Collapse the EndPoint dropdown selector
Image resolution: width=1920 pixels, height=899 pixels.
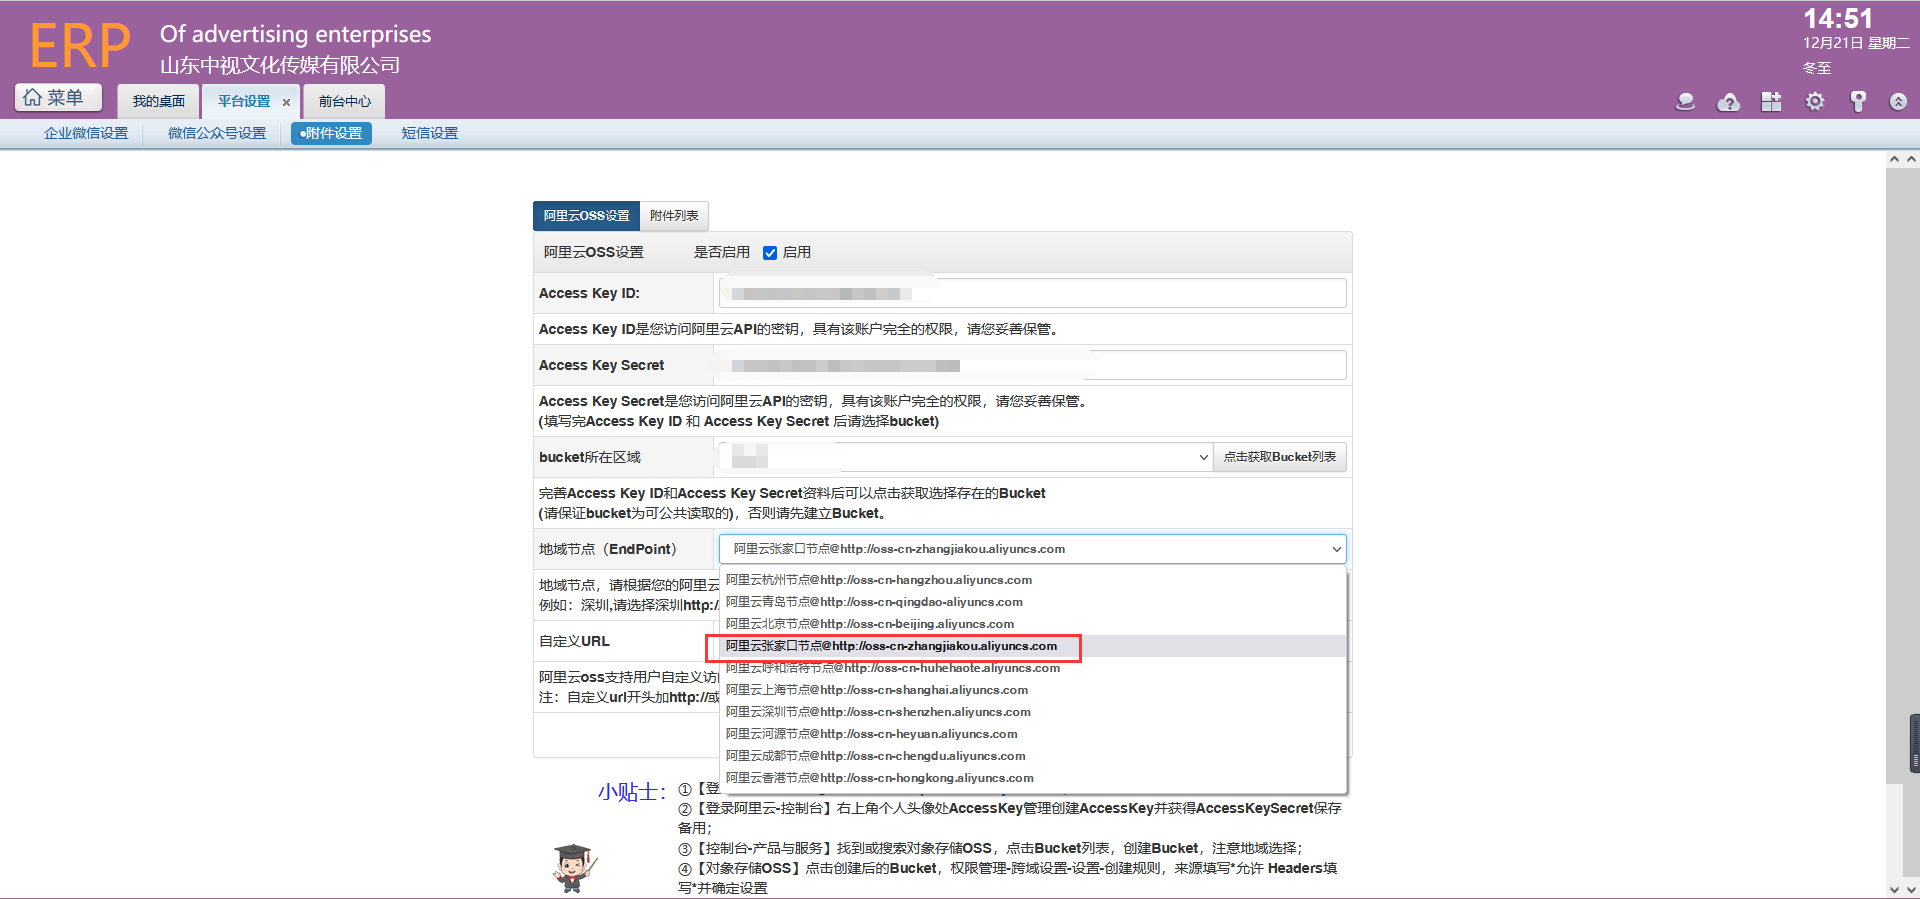click(1032, 549)
